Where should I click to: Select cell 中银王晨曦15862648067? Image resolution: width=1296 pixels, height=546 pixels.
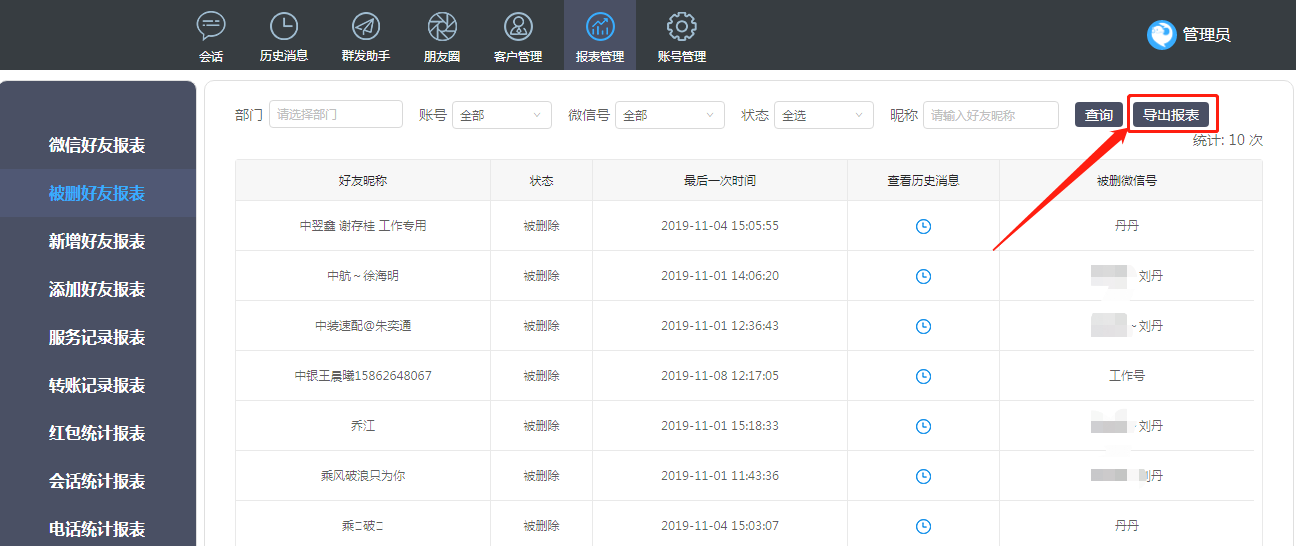363,376
